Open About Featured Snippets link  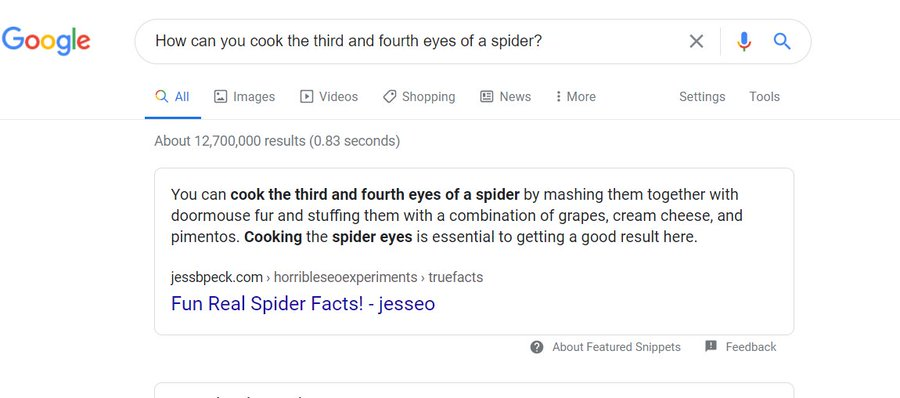(616, 347)
